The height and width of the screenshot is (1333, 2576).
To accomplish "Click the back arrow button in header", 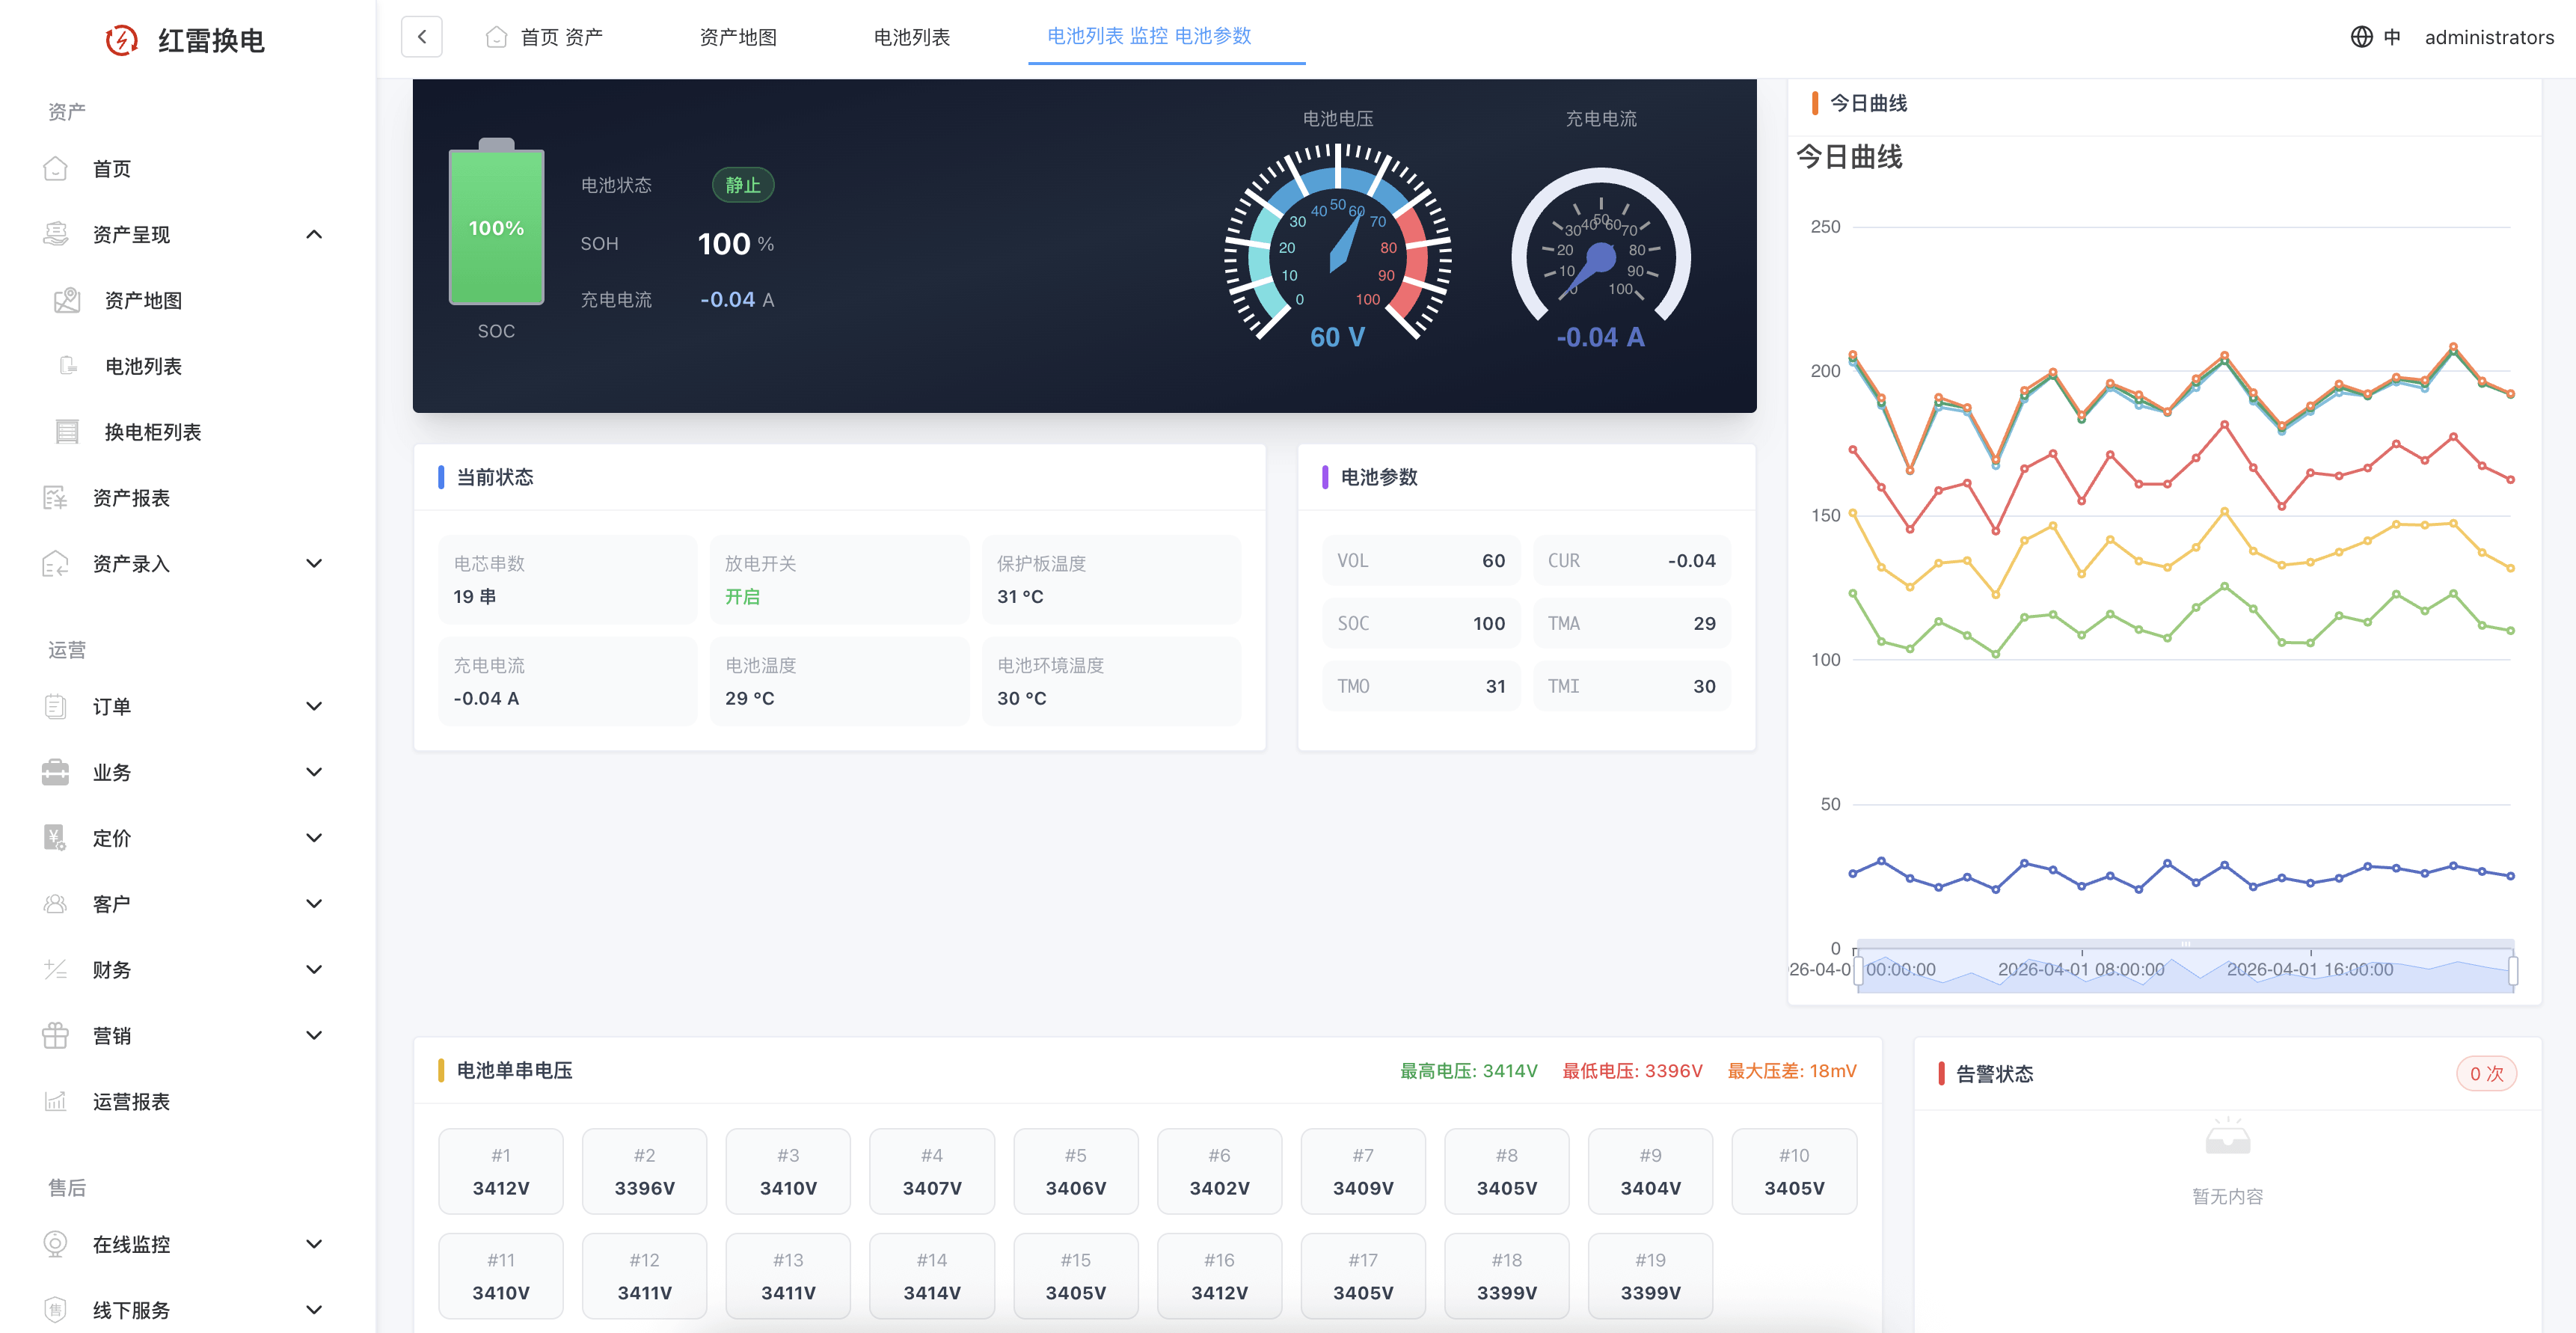I will point(422,37).
